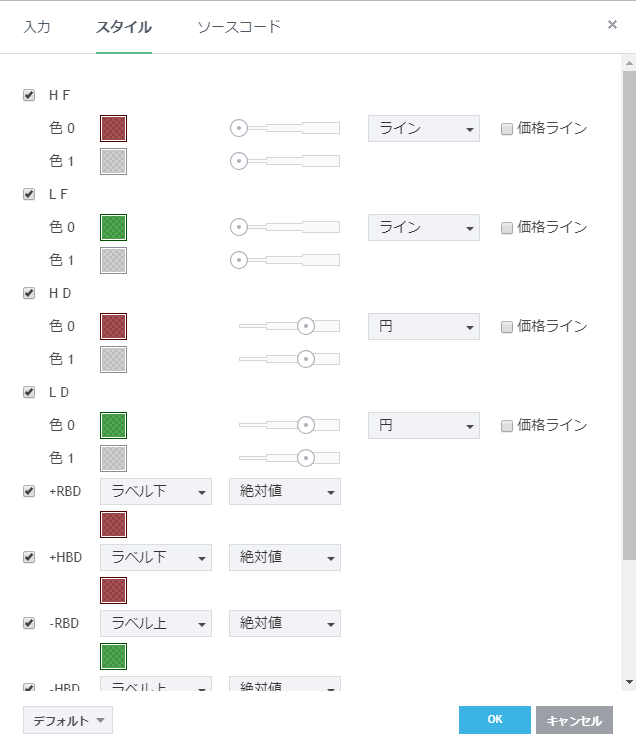
Task: Uncheck the H F checkbox
Action: pyautogui.click(x=29, y=96)
